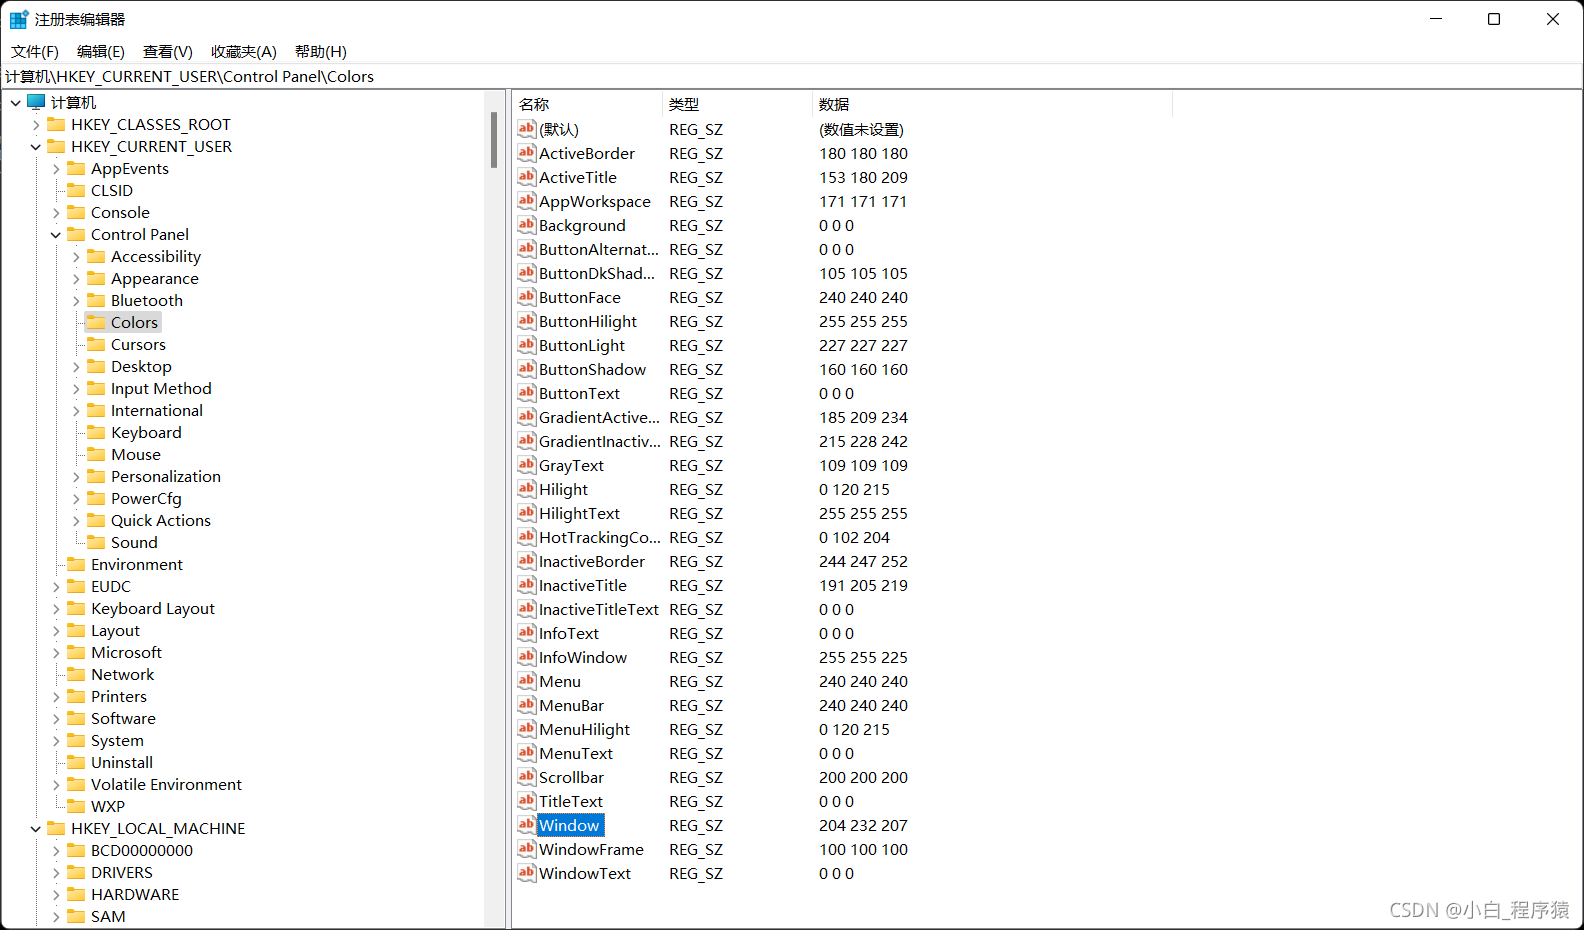
Task: Click the folder icon of WXP key
Action: (x=76, y=806)
